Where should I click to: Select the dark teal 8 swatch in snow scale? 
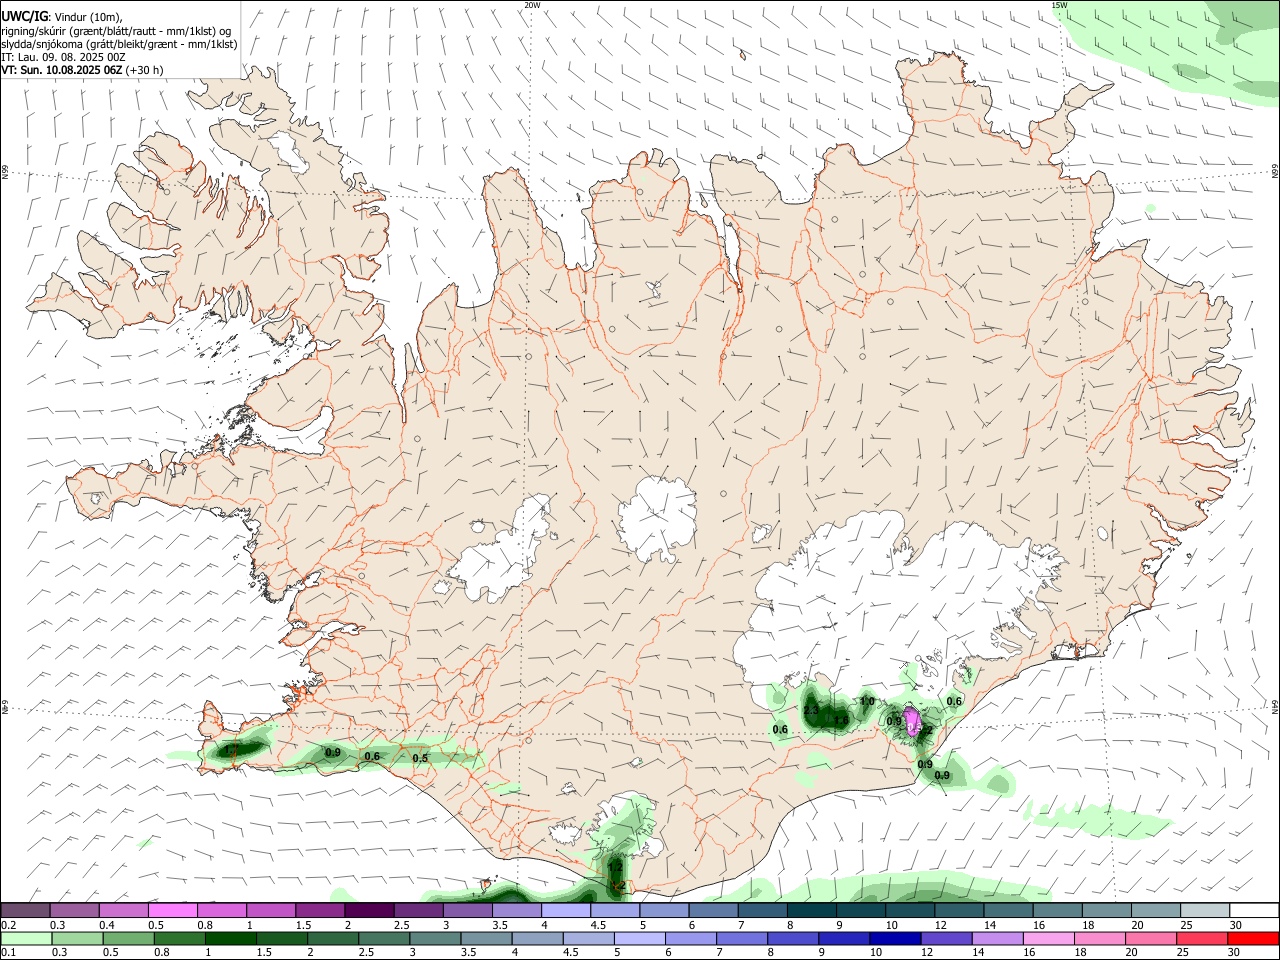point(811,910)
